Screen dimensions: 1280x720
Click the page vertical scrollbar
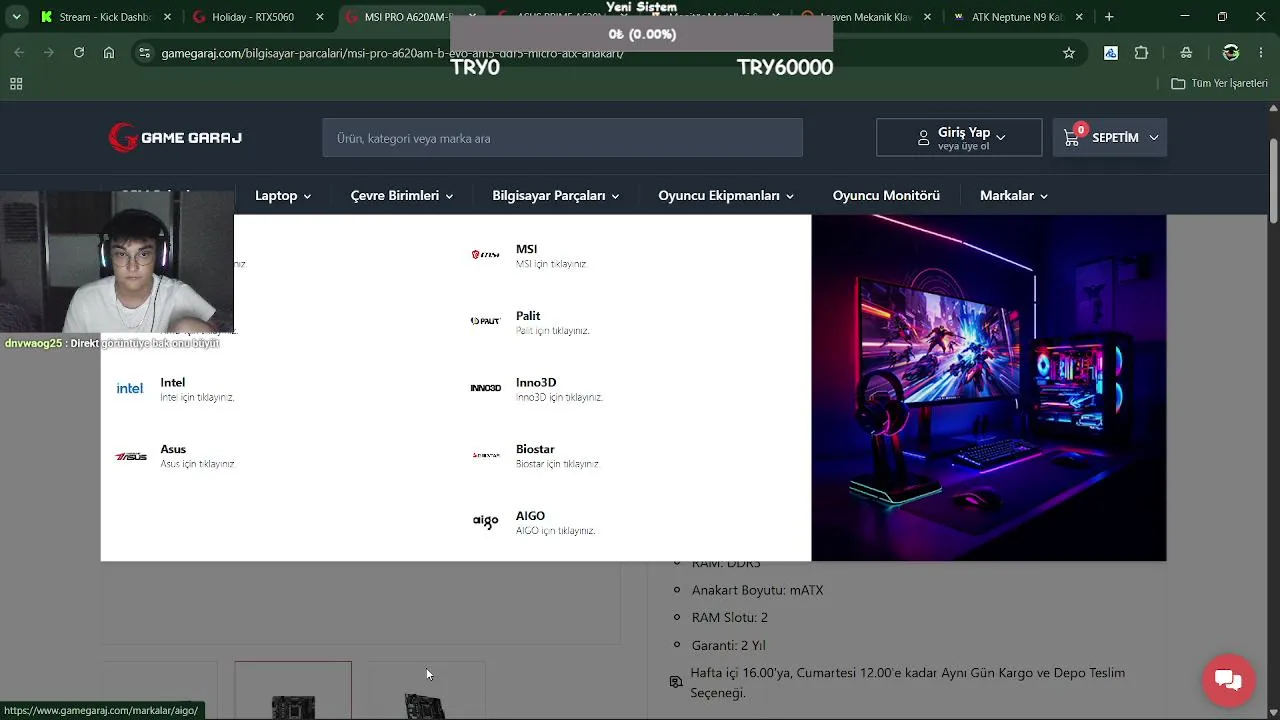[x=1273, y=180]
